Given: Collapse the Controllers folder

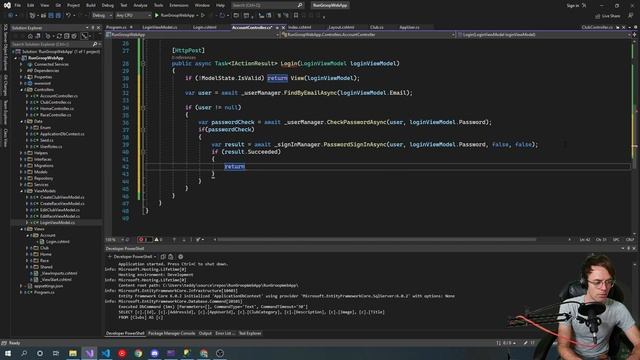Looking at the screenshot, I should coord(22,89).
